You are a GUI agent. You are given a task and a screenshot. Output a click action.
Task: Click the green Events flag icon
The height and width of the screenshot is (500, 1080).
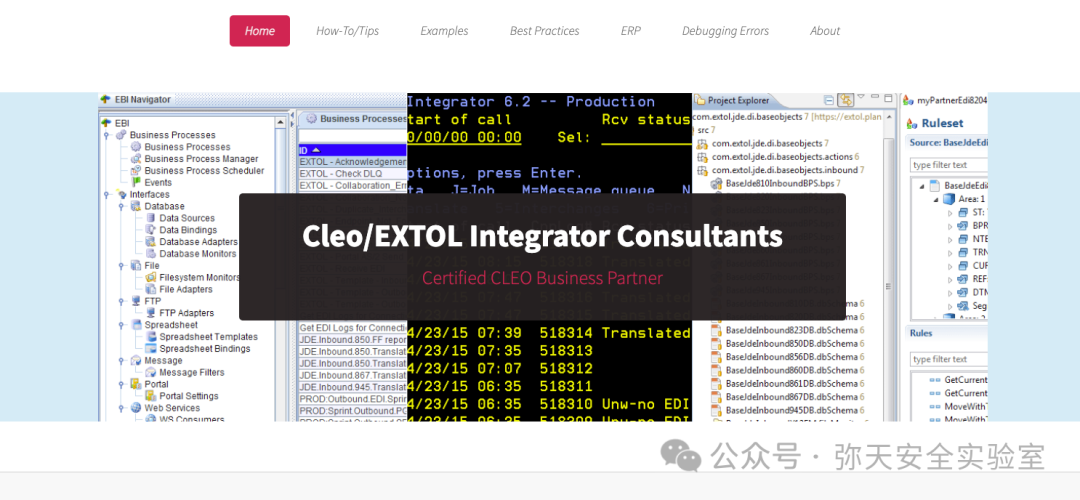136,183
